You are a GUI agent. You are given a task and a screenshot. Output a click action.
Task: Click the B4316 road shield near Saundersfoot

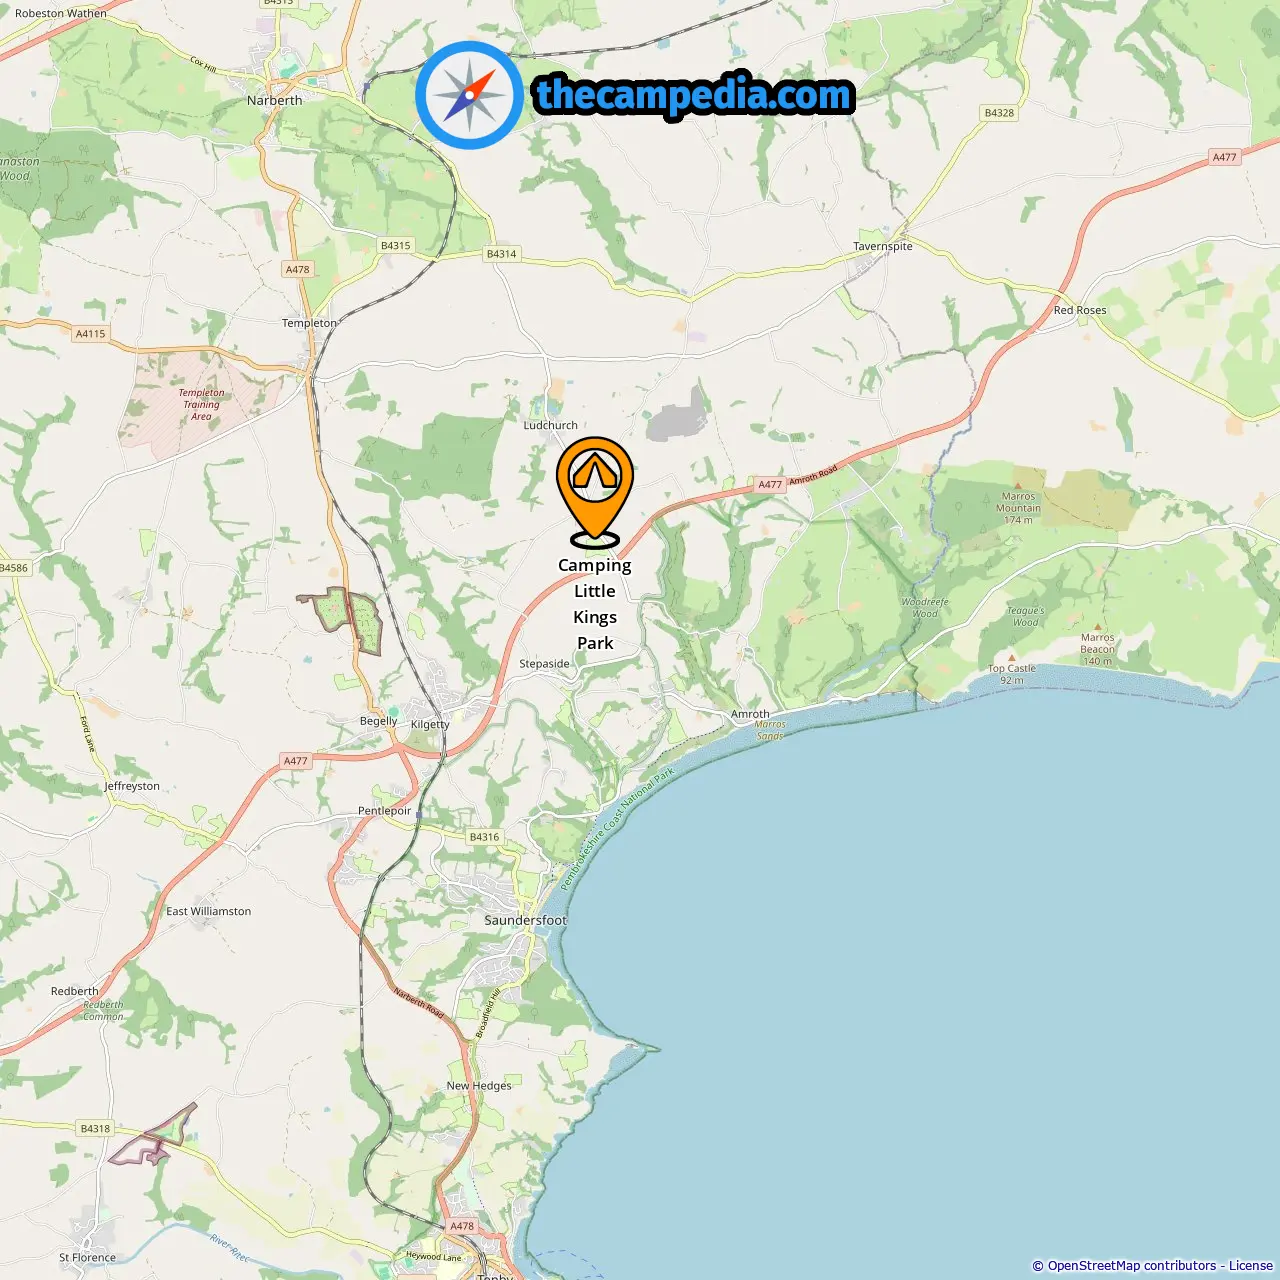click(484, 837)
